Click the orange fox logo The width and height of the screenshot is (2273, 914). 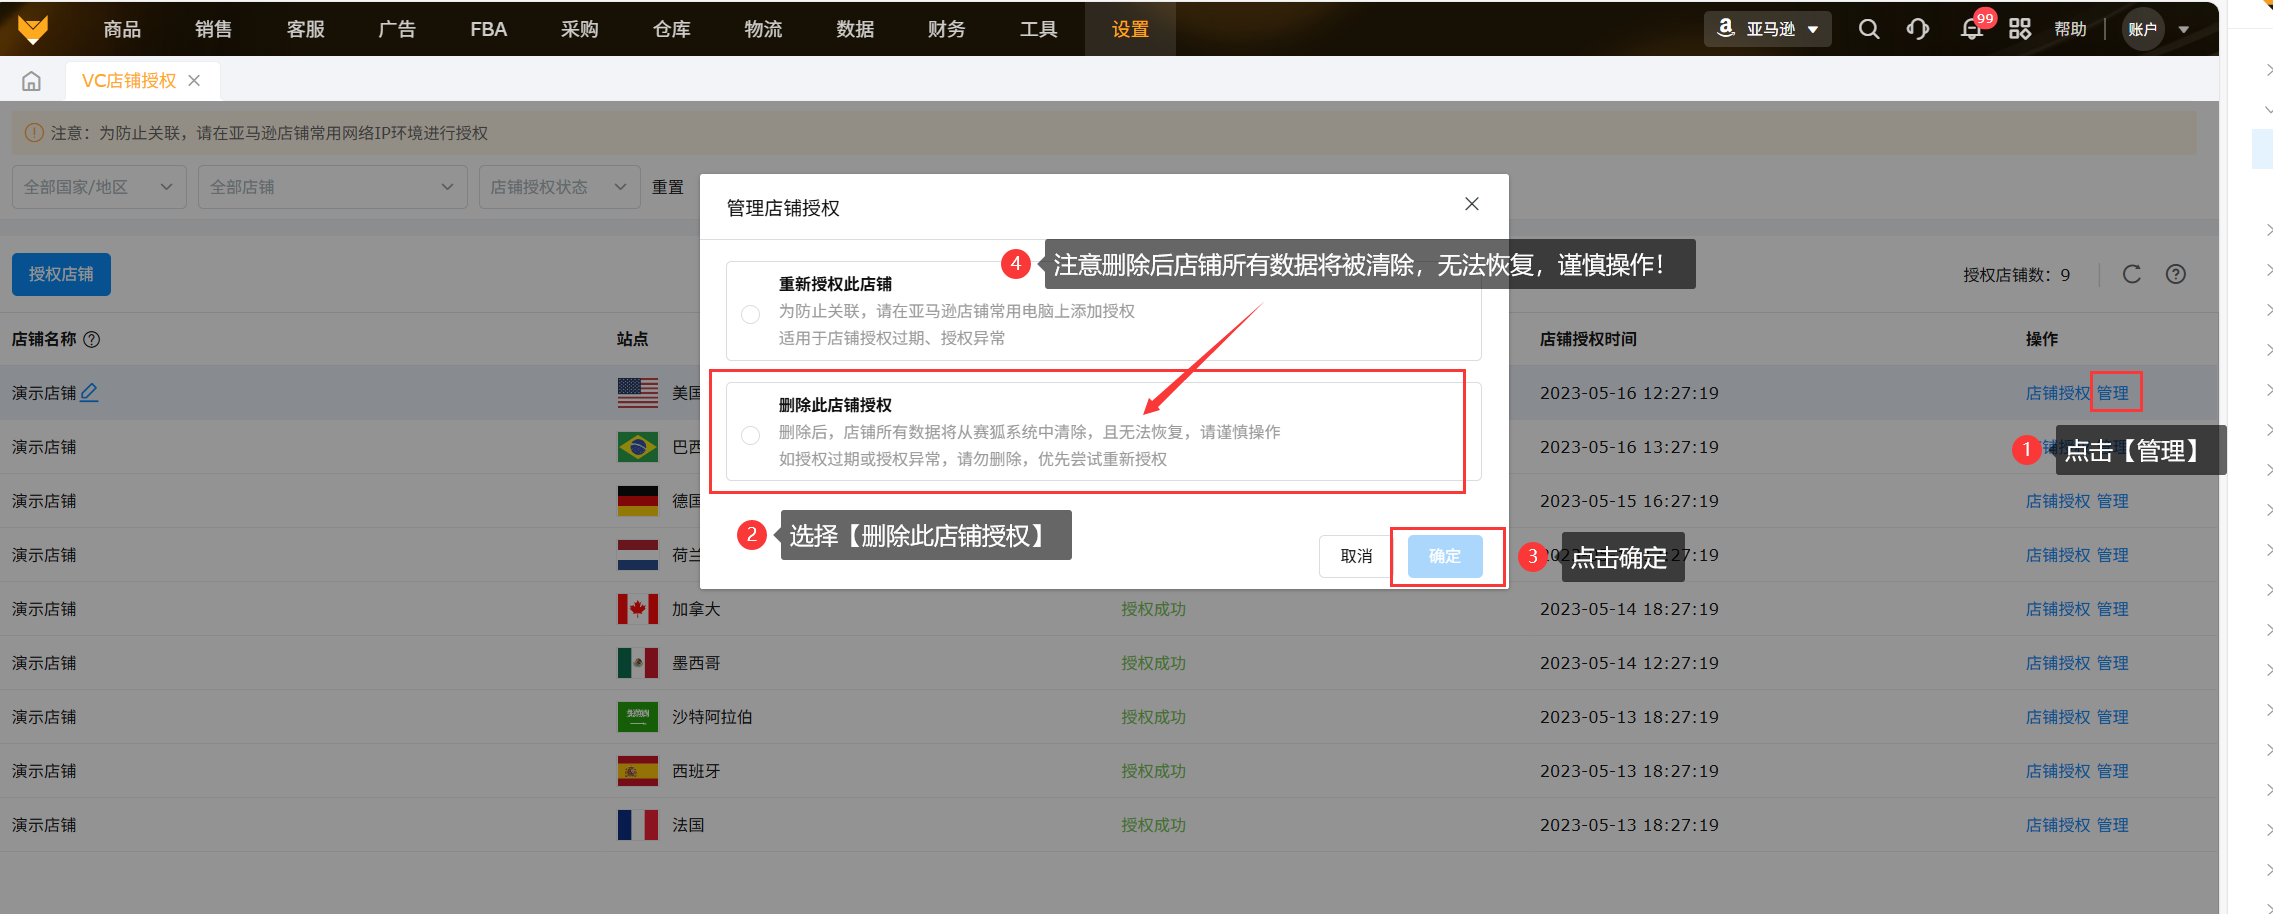click(x=33, y=29)
